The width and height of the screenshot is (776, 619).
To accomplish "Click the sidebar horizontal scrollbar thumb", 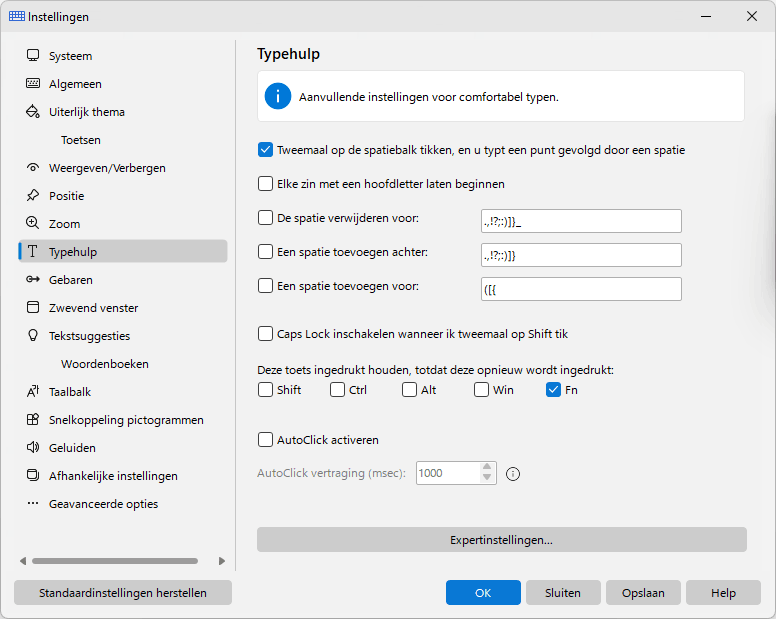I will [115, 561].
